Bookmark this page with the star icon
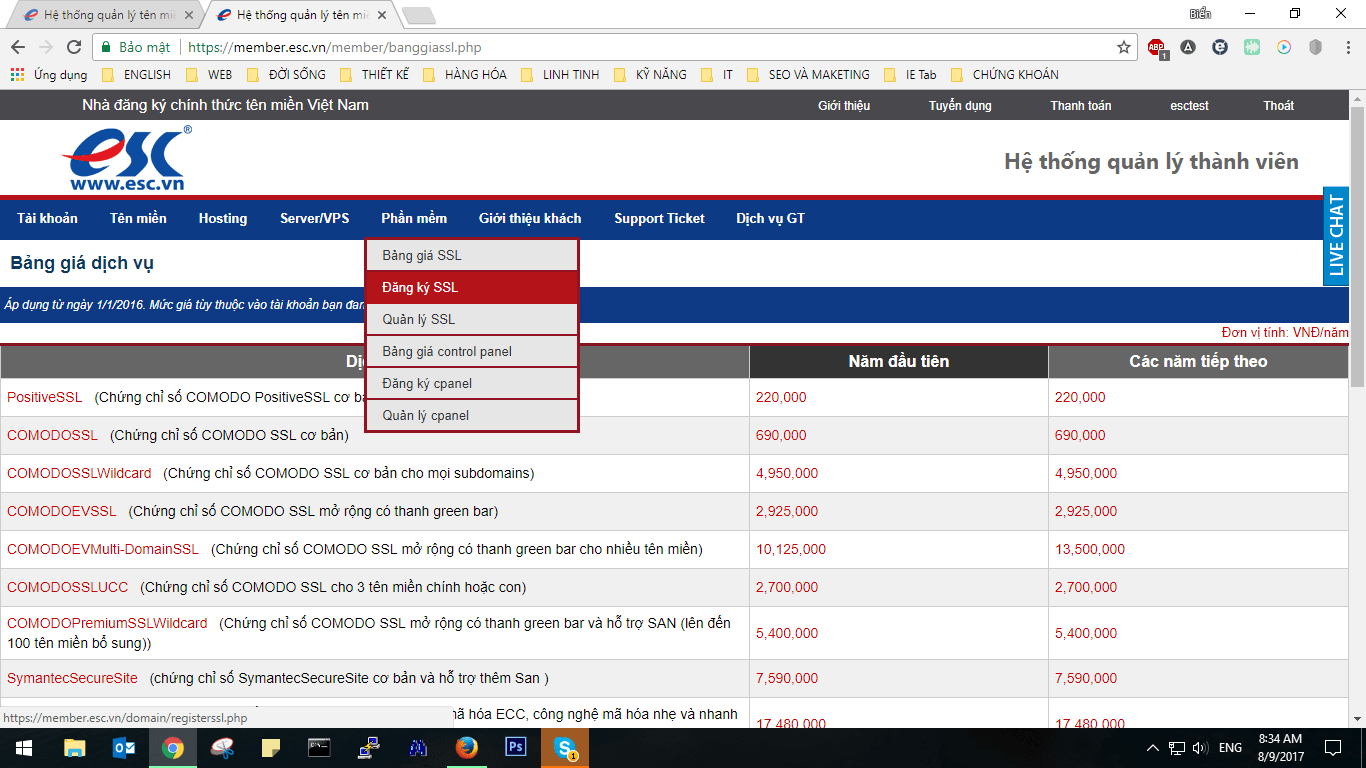Viewport: 1366px width, 768px height. tap(1124, 47)
